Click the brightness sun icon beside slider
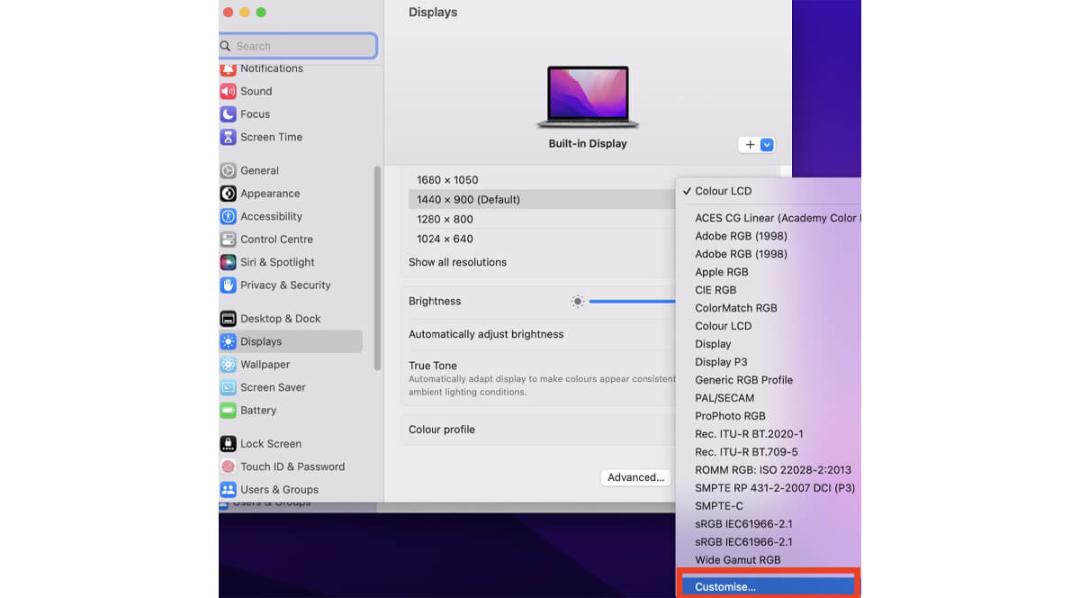The width and height of the screenshot is (1080, 598). pyautogui.click(x=577, y=301)
